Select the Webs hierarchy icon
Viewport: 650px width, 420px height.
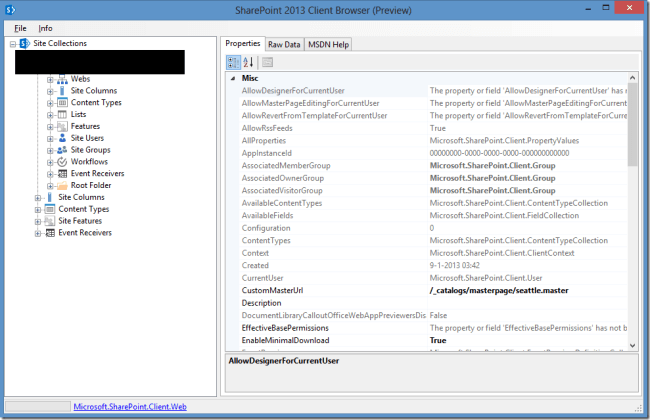62,79
